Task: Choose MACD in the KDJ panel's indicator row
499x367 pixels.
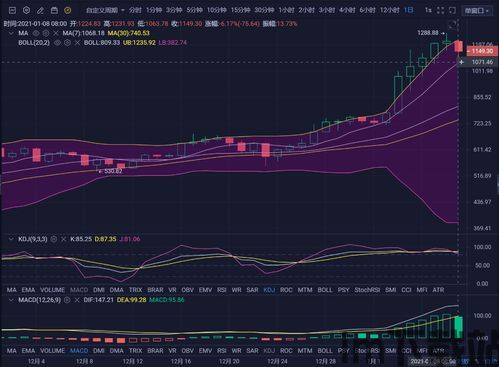Action: [79, 290]
